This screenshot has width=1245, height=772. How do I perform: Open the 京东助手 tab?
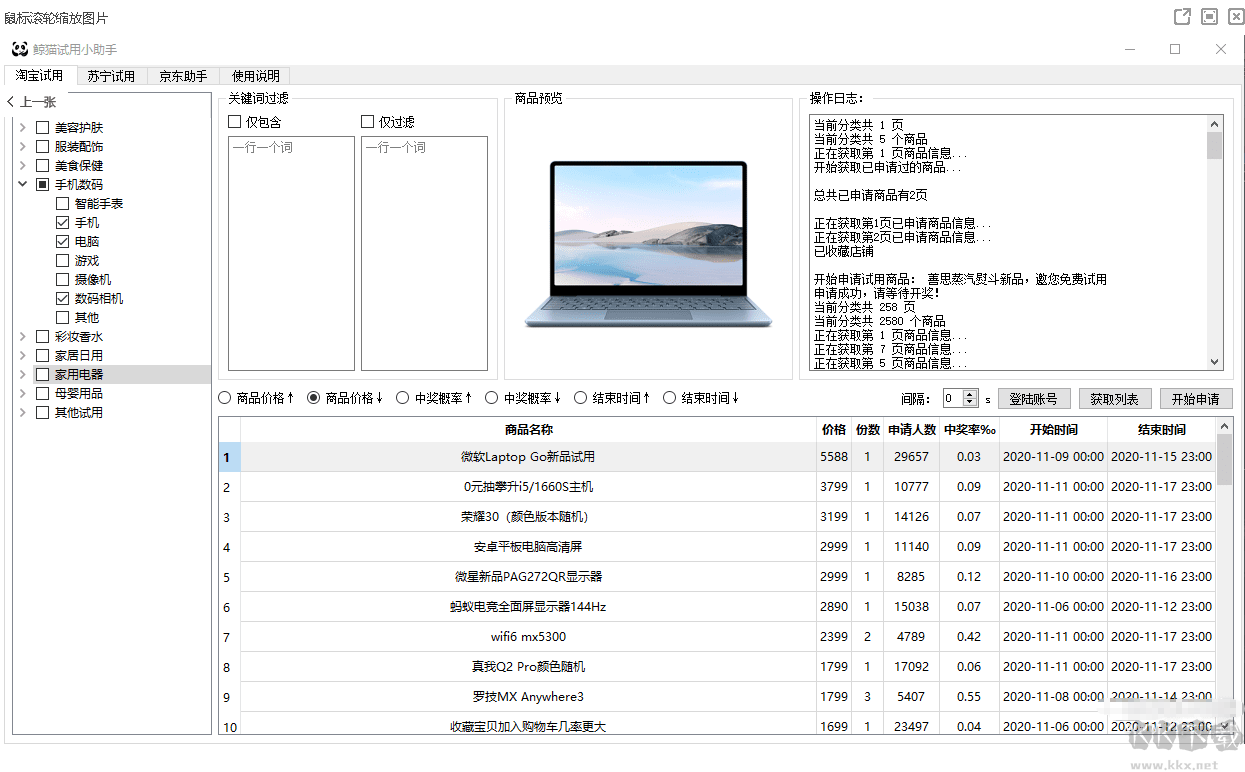tap(183, 76)
